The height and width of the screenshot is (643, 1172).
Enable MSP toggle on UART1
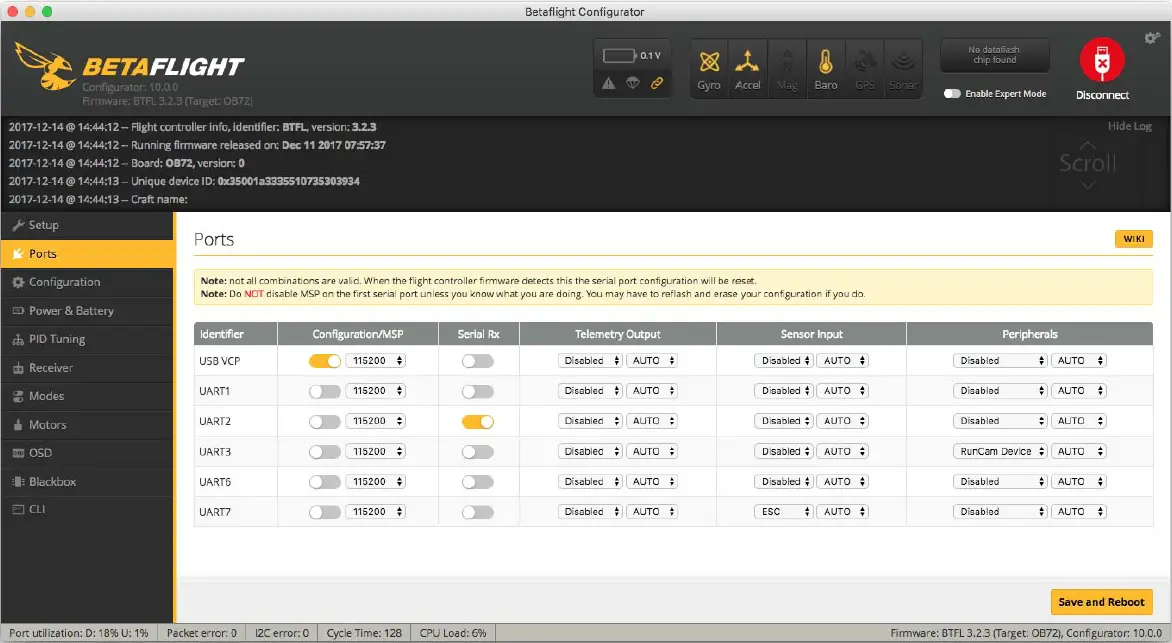coord(324,391)
